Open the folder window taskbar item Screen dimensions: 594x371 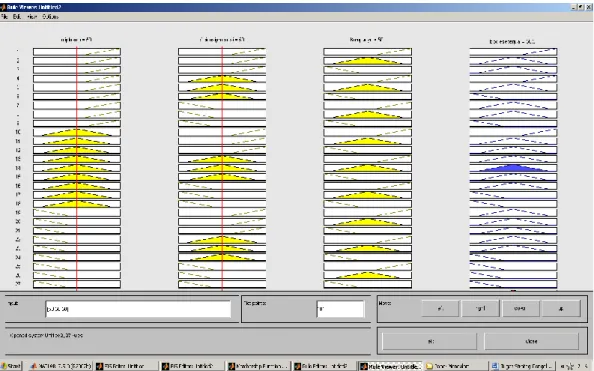pyautogui.click(x=456, y=366)
